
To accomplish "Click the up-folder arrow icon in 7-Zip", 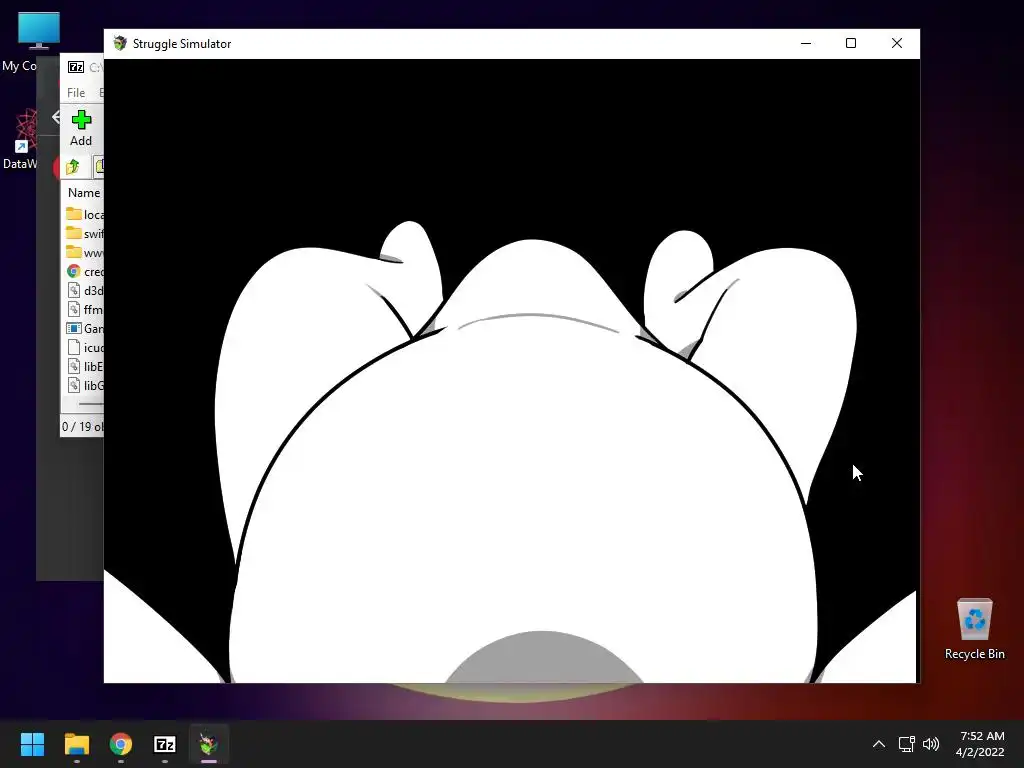I will (x=72, y=167).
